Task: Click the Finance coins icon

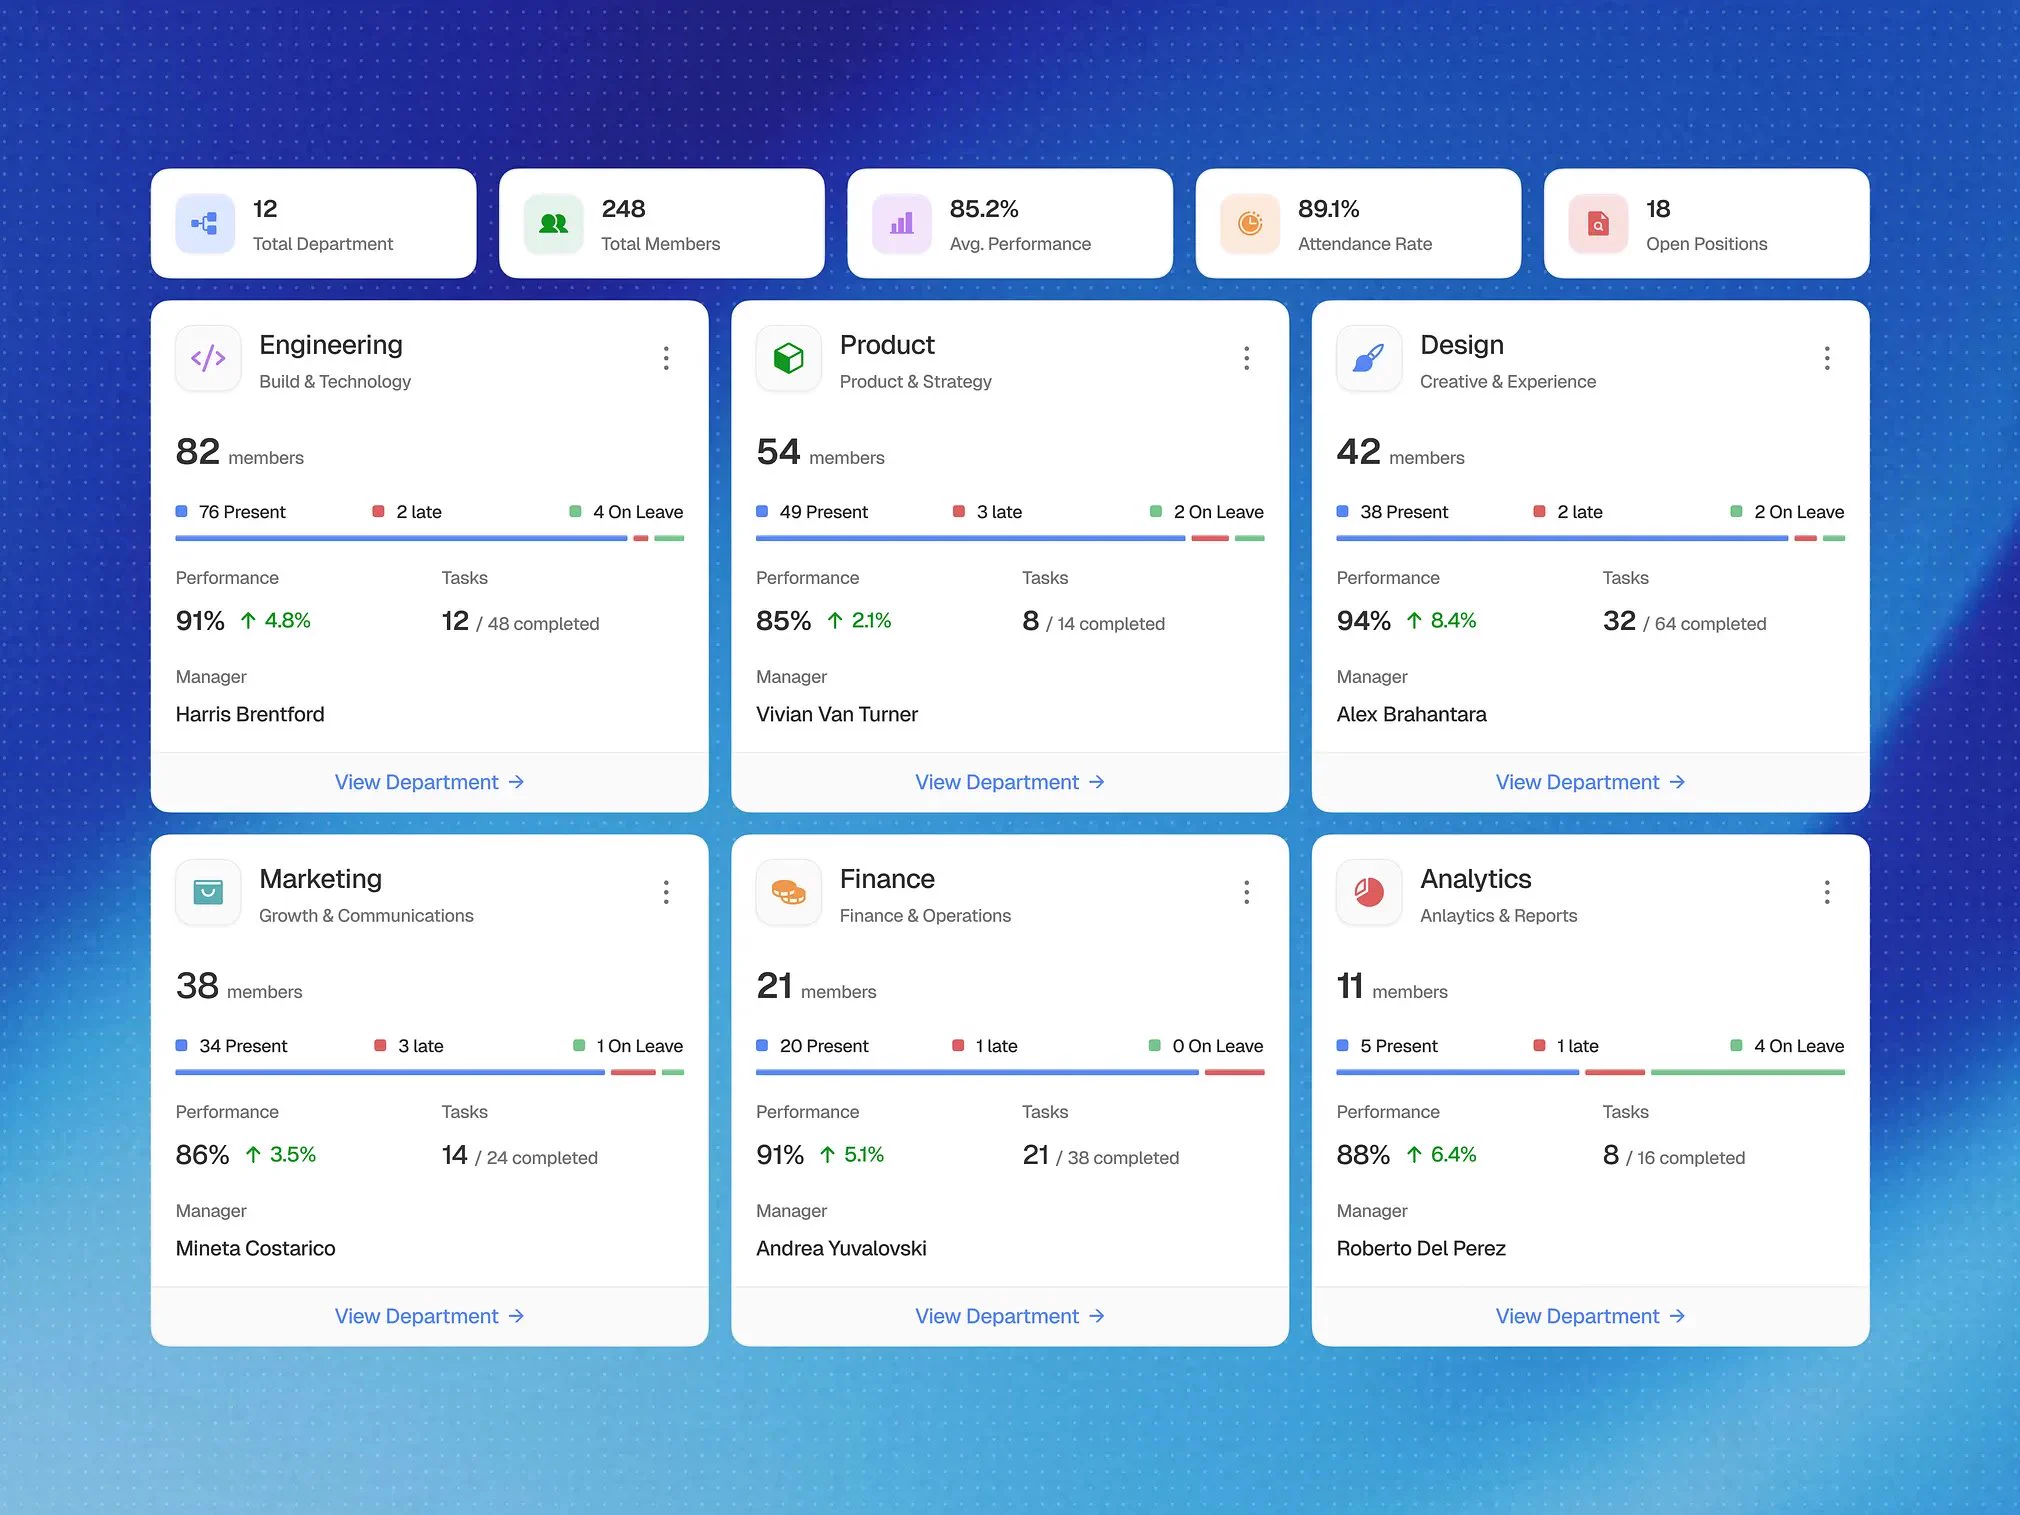Action: point(789,892)
